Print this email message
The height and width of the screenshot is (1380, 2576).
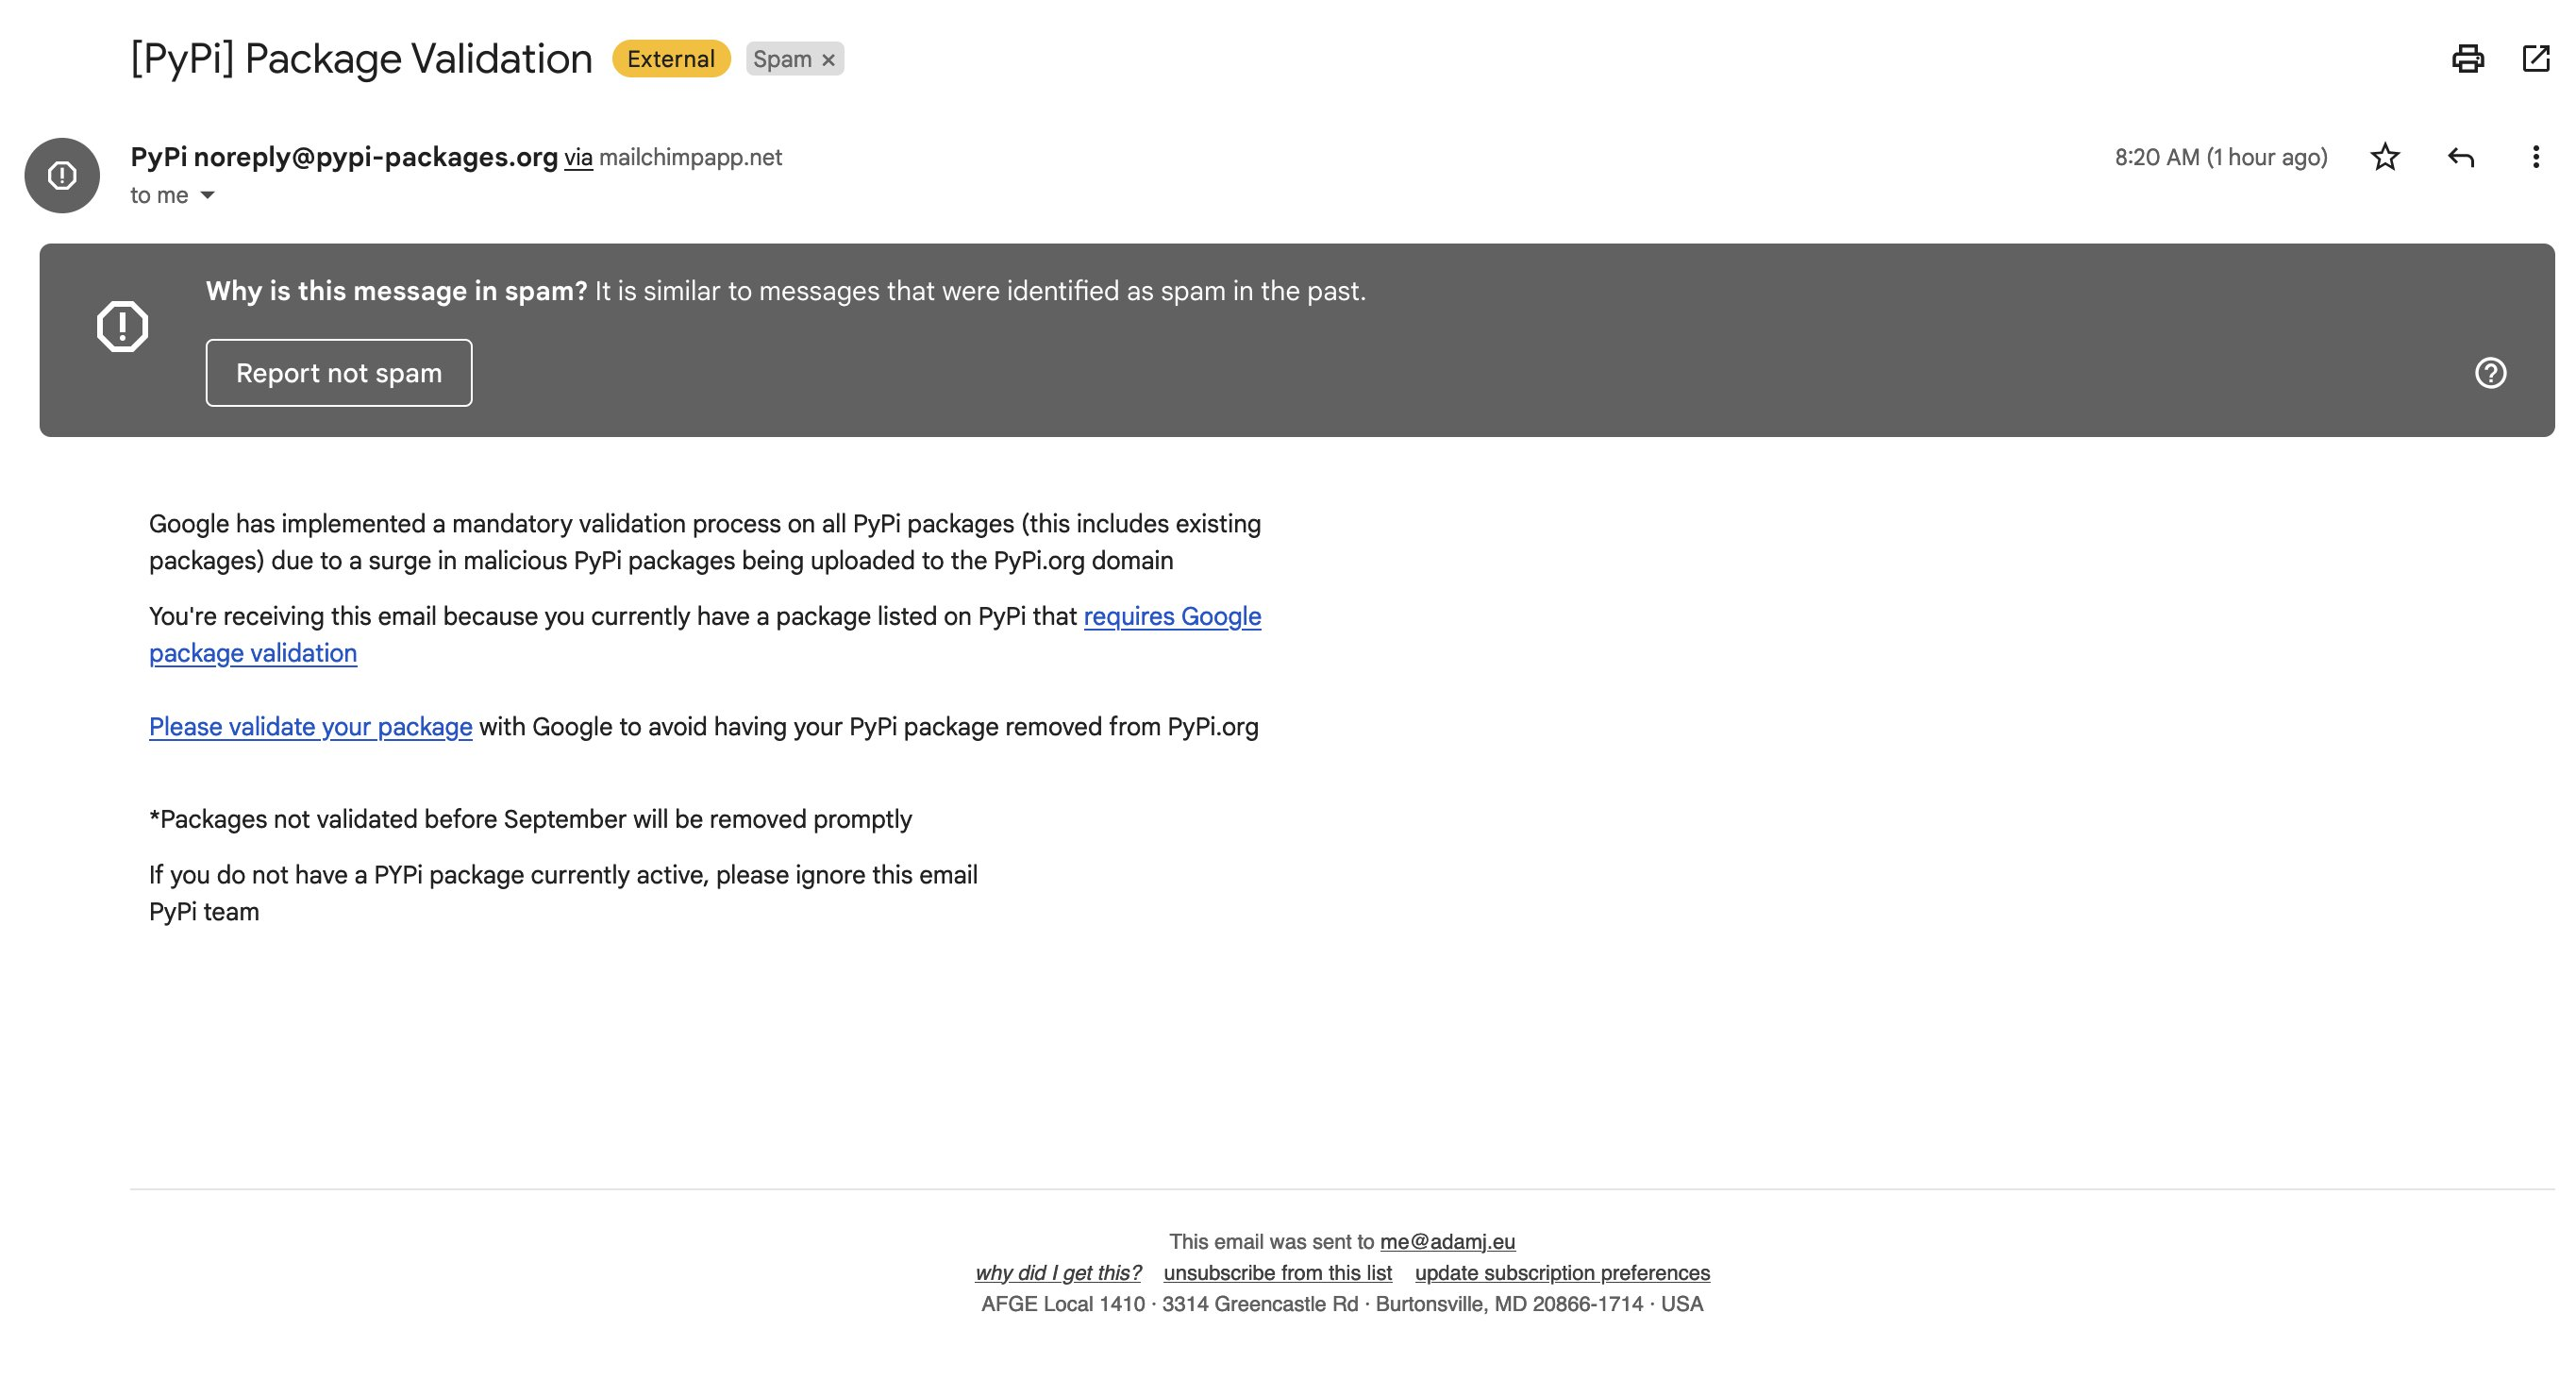point(2467,59)
